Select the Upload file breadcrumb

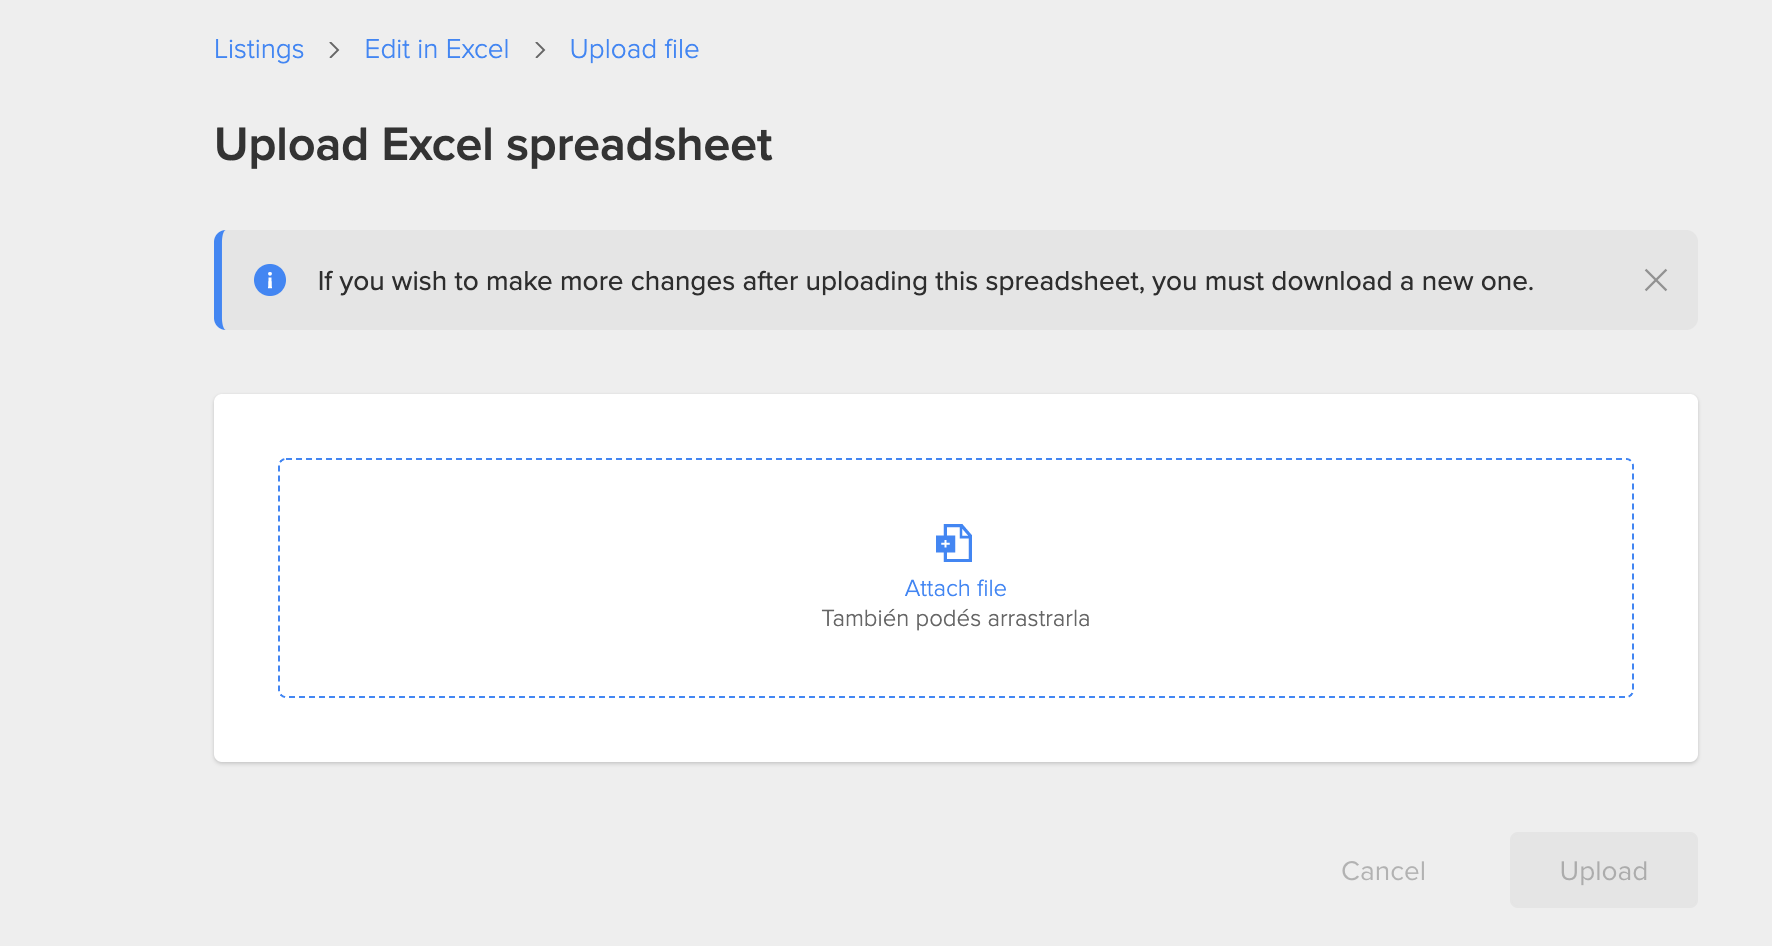tap(634, 49)
